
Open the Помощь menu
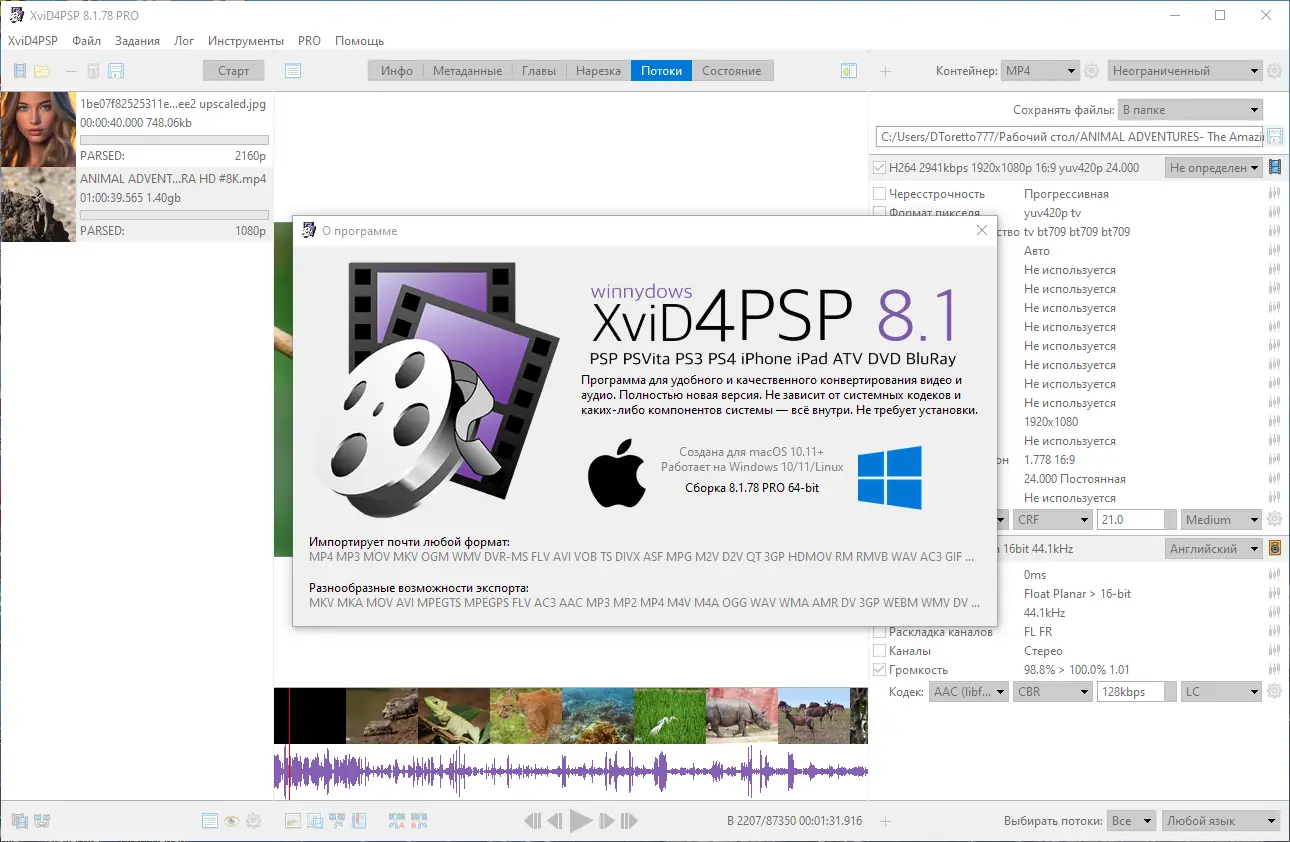click(x=359, y=41)
